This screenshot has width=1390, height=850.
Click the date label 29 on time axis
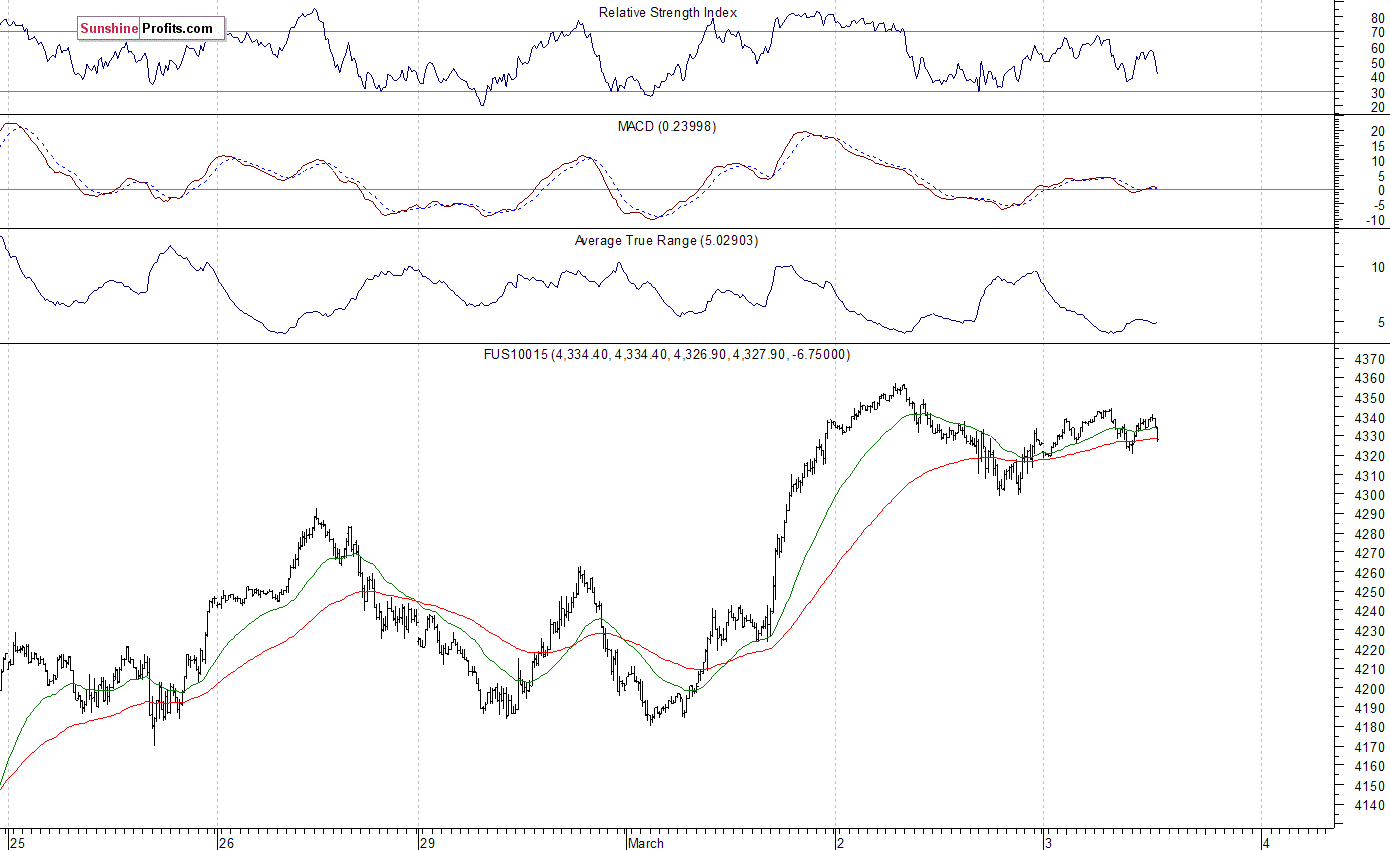click(x=428, y=842)
